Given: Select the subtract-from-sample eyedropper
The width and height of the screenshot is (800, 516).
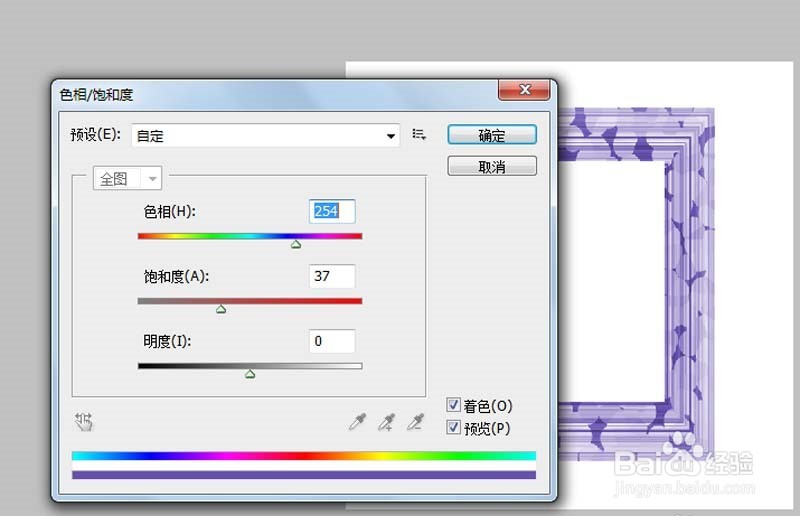Looking at the screenshot, I should [416, 422].
